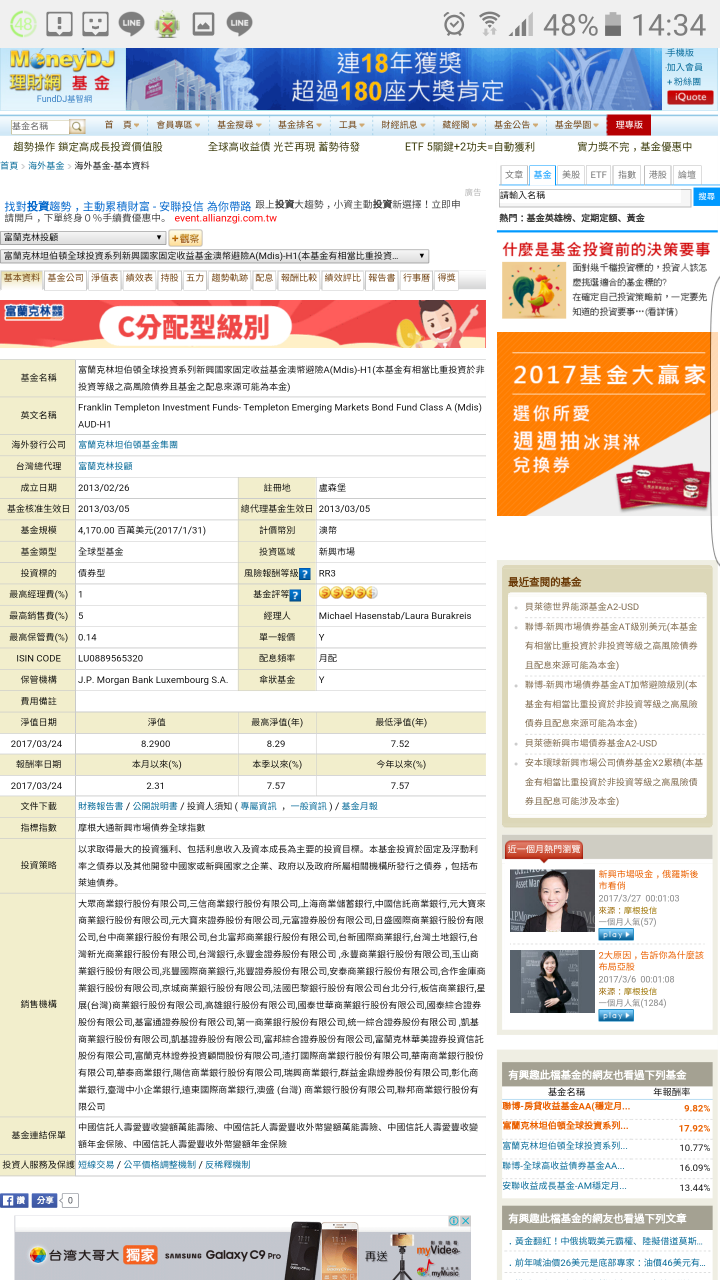Image resolution: width=720 pixels, height=1280 pixels.
Task: Open the C分配型級別 banner
Action: (x=243, y=324)
